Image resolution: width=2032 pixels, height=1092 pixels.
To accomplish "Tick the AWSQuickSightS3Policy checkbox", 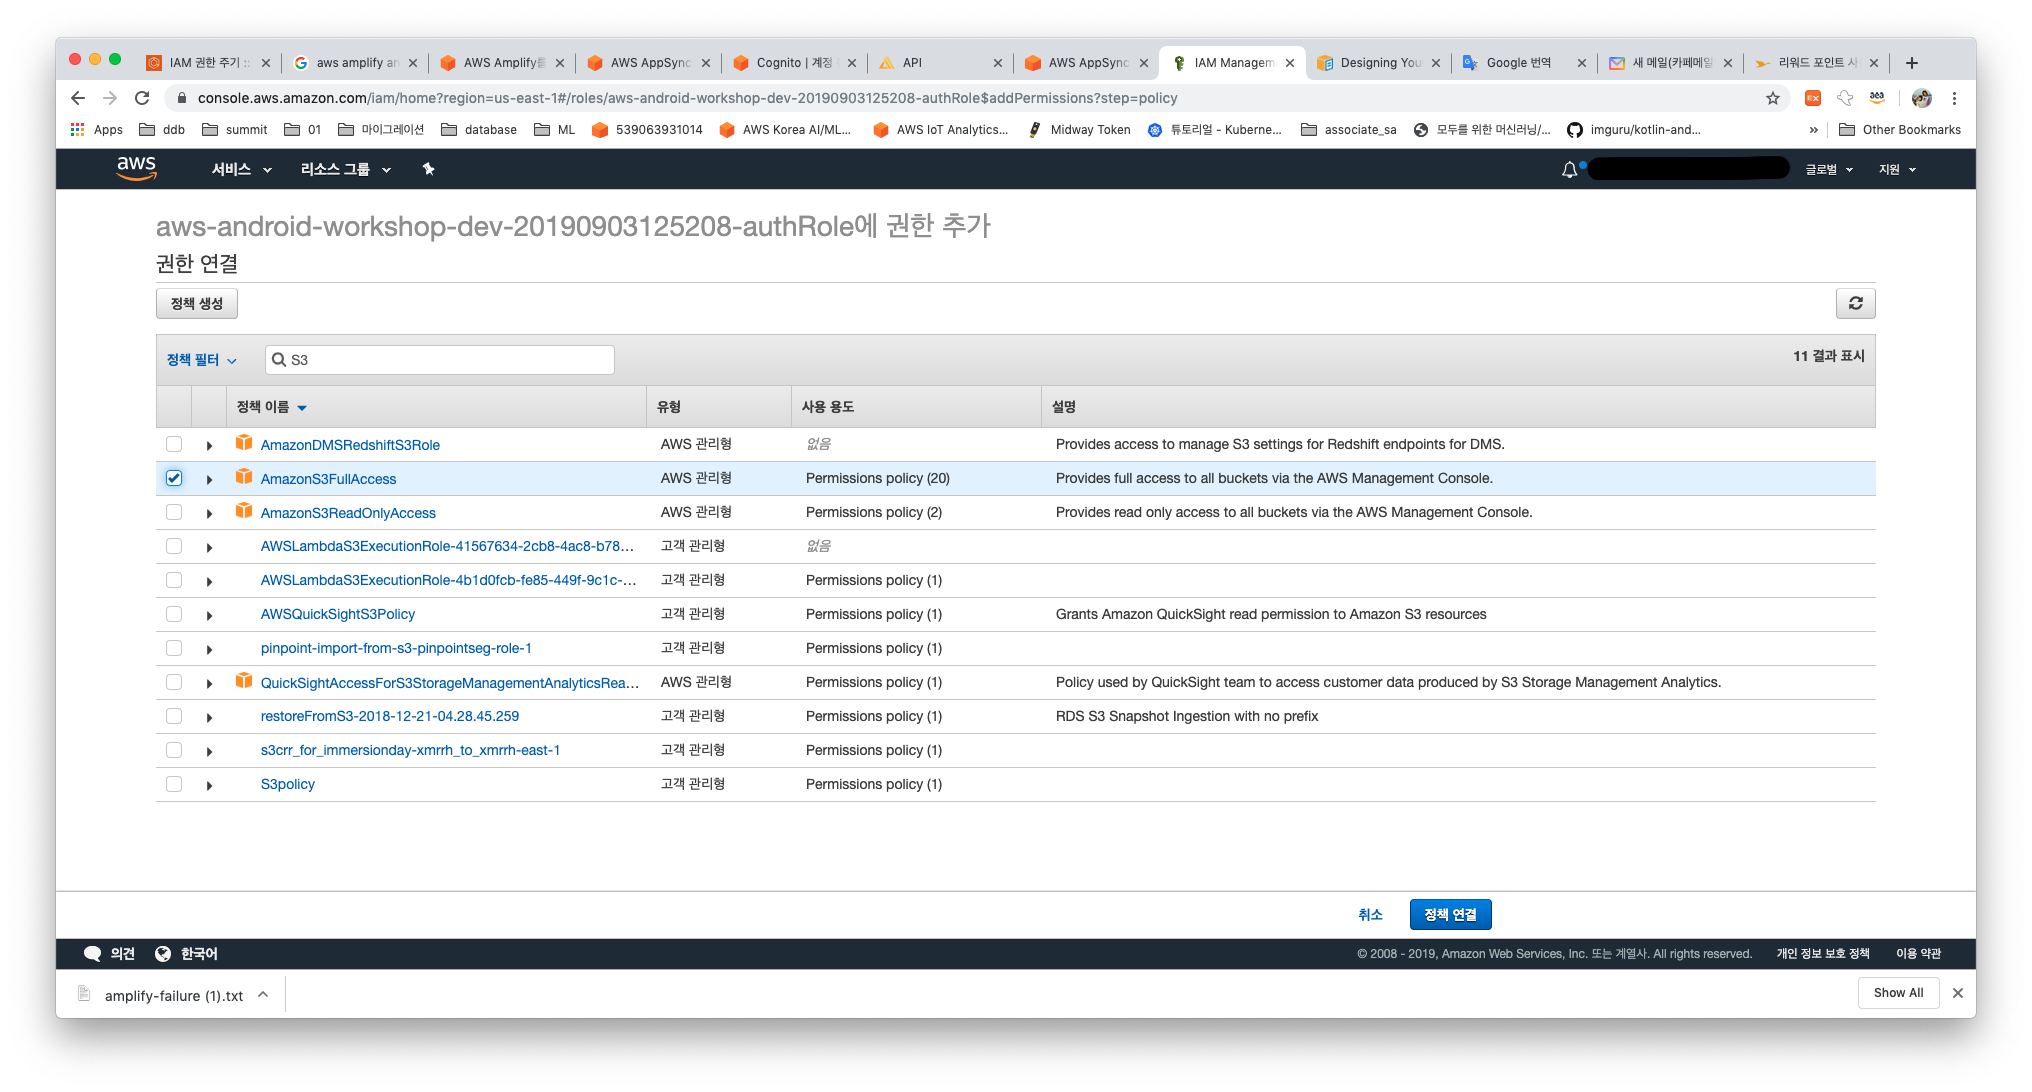I will 174,614.
